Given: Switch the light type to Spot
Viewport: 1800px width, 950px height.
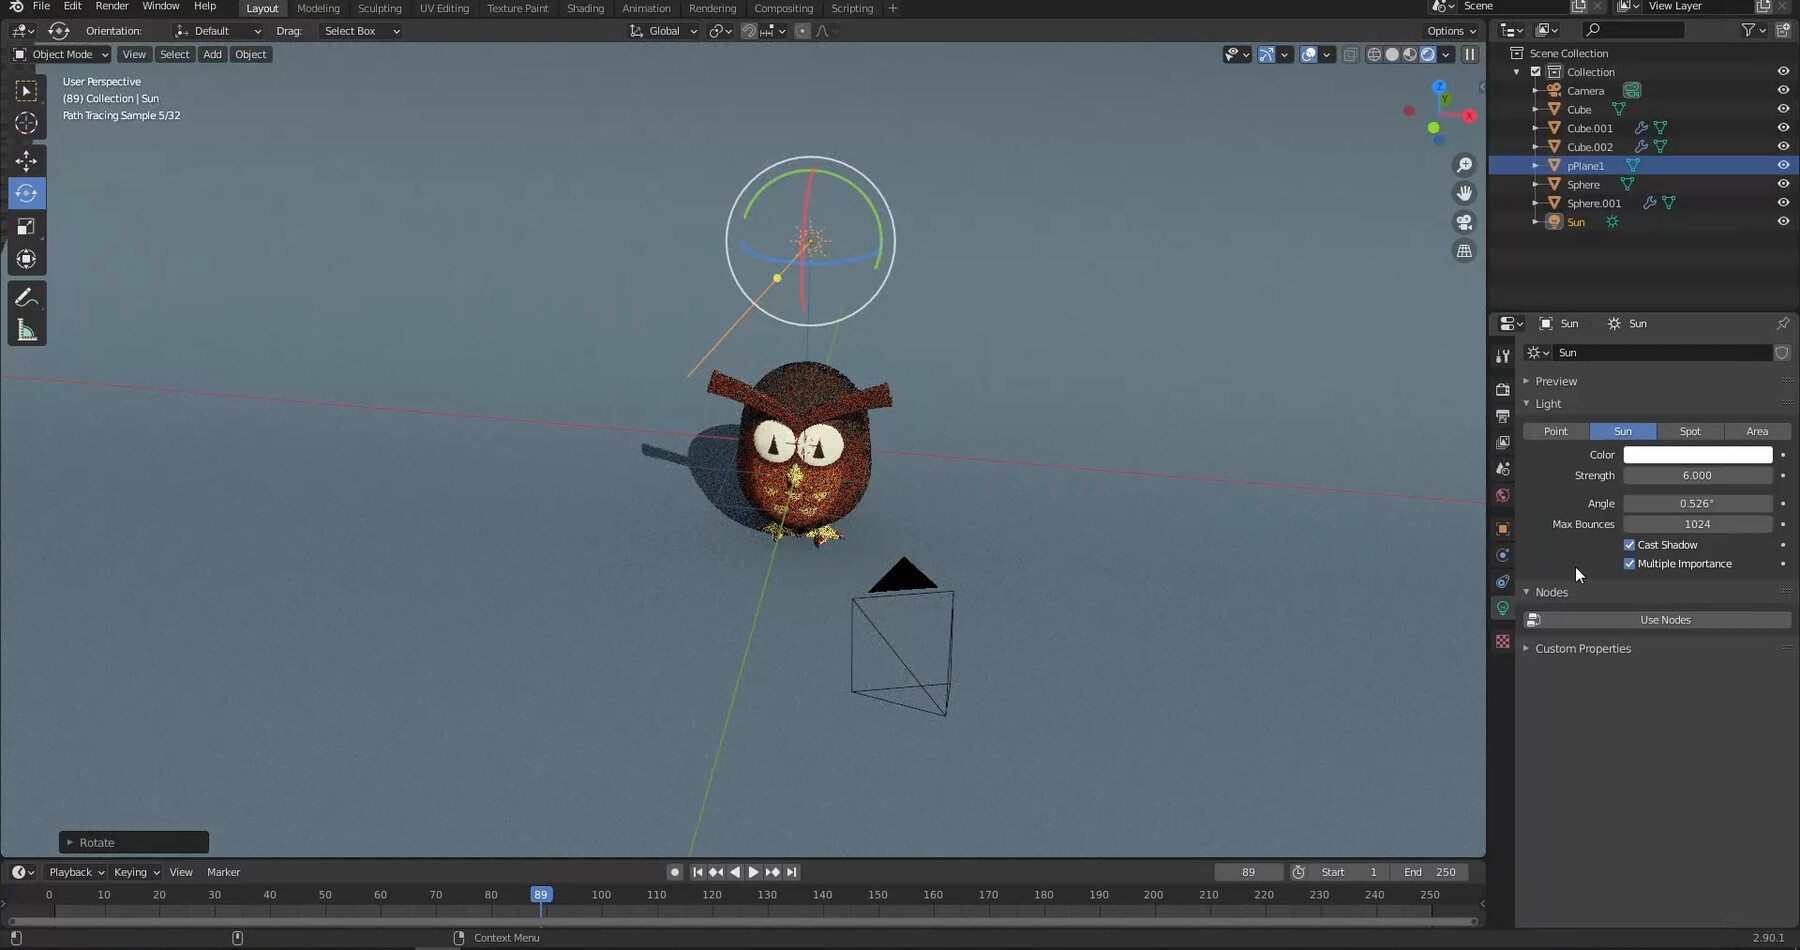Looking at the screenshot, I should [1691, 431].
